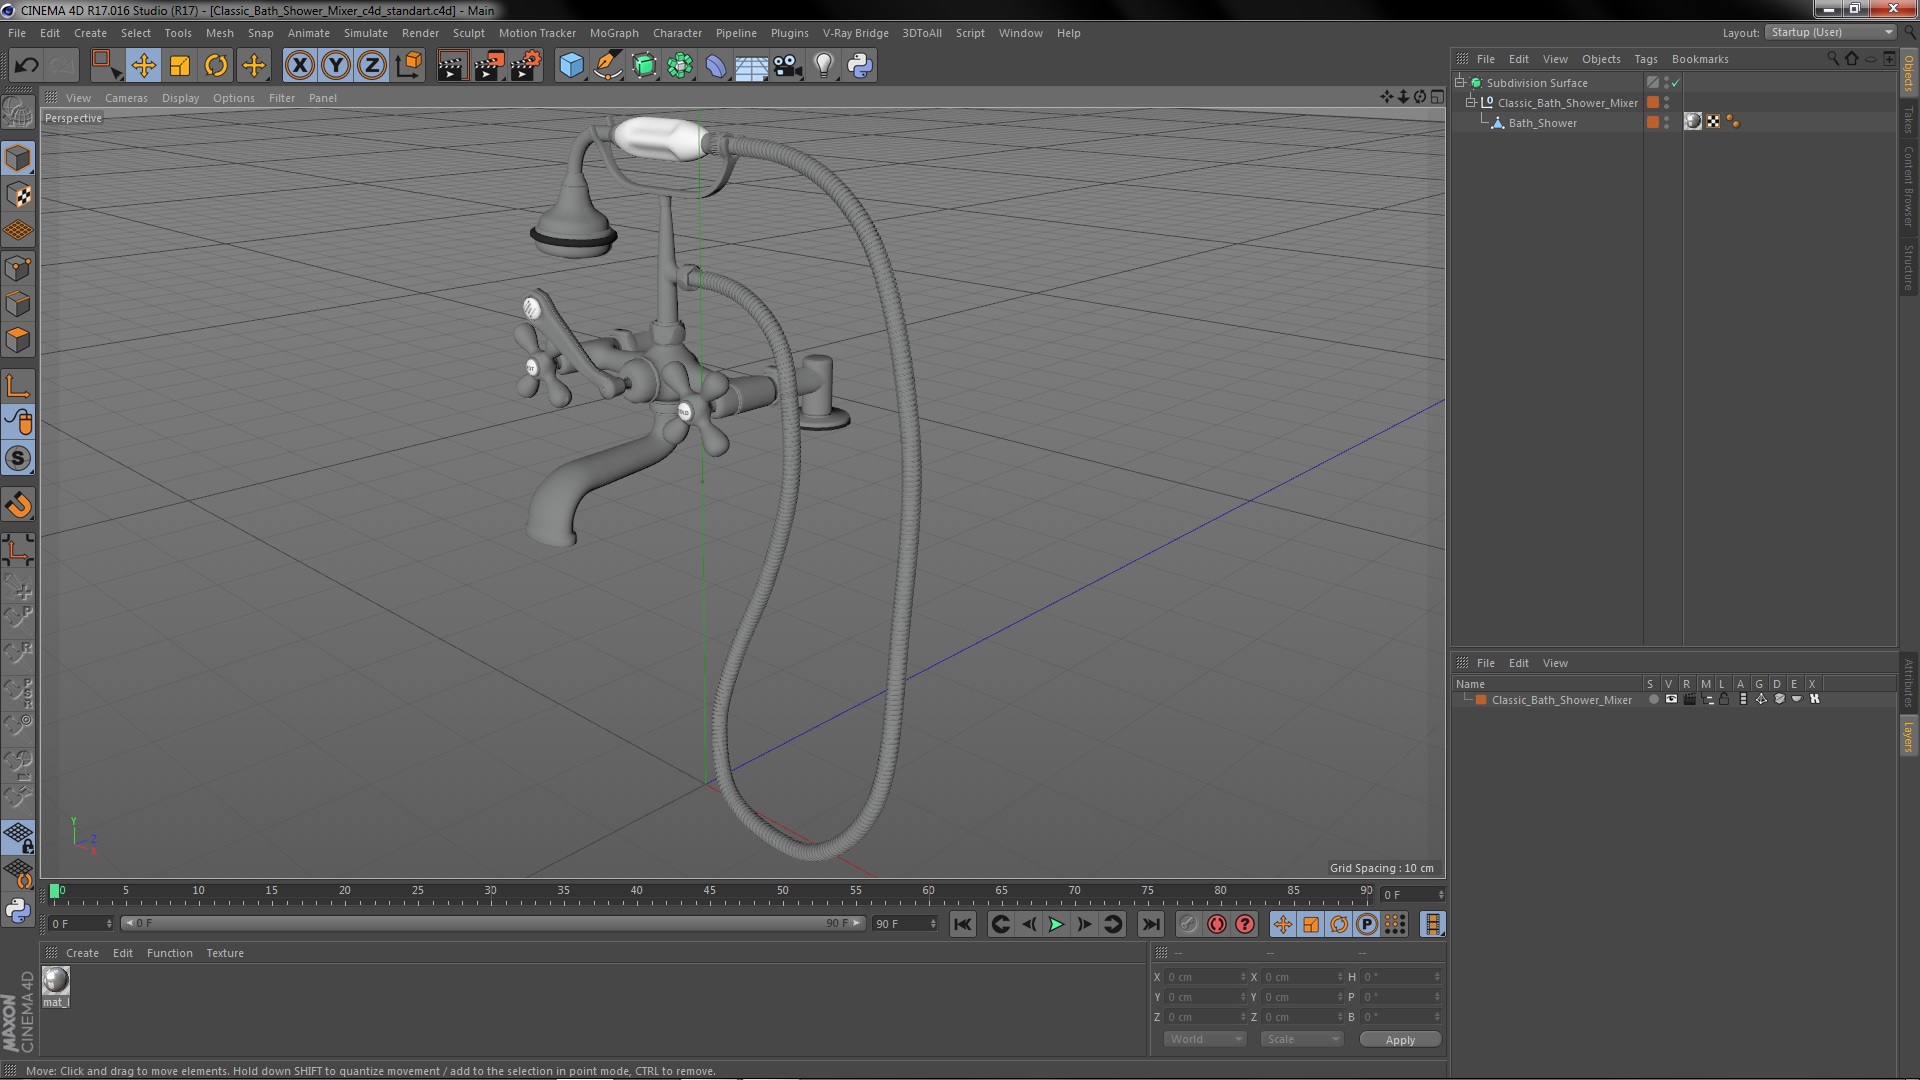Play the animation forwards
The height and width of the screenshot is (1080, 1920).
point(1056,925)
